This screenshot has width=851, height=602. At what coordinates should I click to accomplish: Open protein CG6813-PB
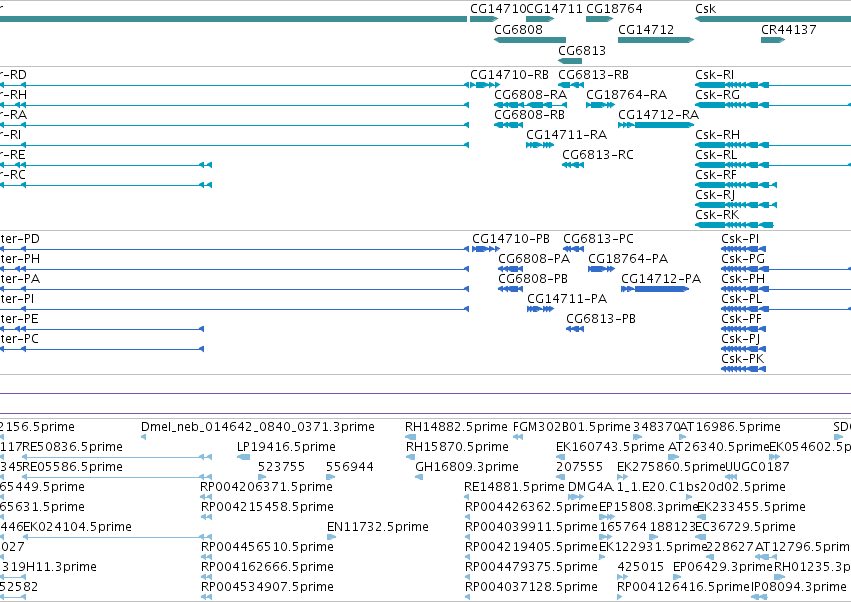(x=601, y=320)
